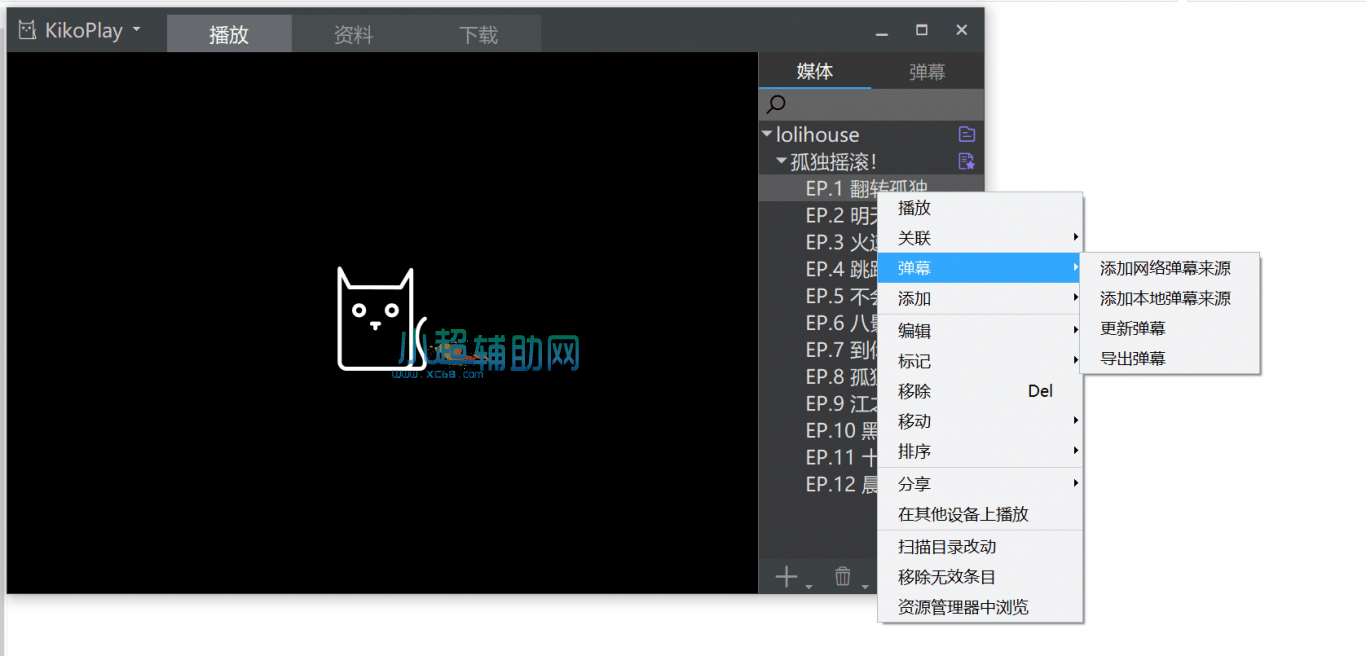Choose 移除 to delete the entry

(913, 391)
